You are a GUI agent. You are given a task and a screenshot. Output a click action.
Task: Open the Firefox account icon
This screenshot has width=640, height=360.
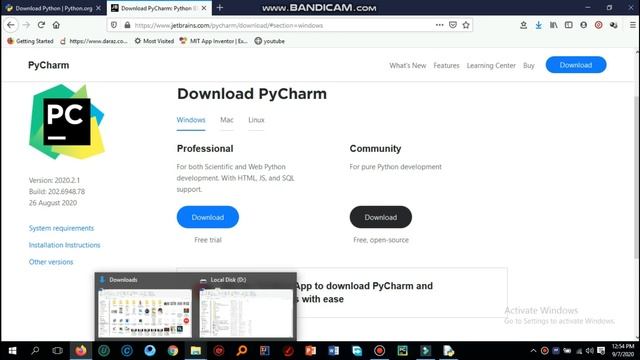pos(584,25)
